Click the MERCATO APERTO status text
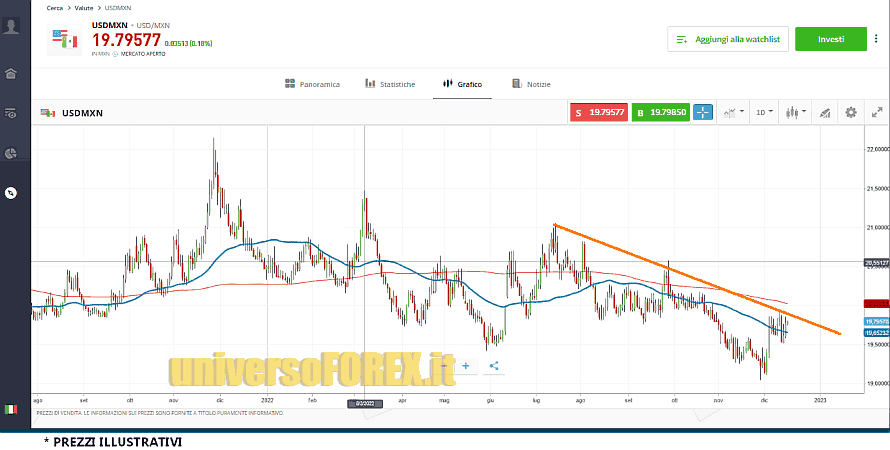 pyautogui.click(x=143, y=54)
